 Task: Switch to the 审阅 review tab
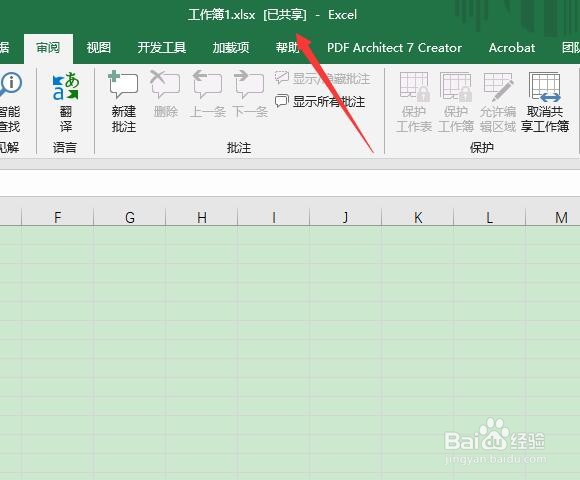48,48
